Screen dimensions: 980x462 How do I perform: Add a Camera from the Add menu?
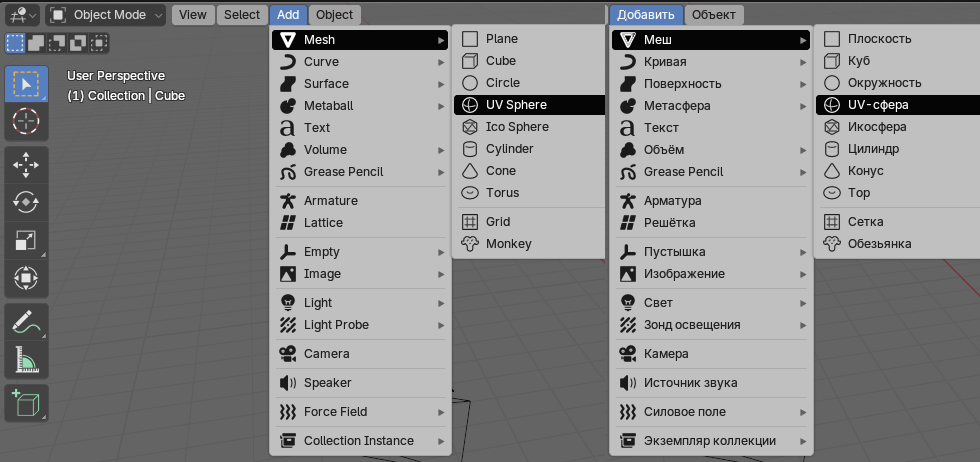361,354
